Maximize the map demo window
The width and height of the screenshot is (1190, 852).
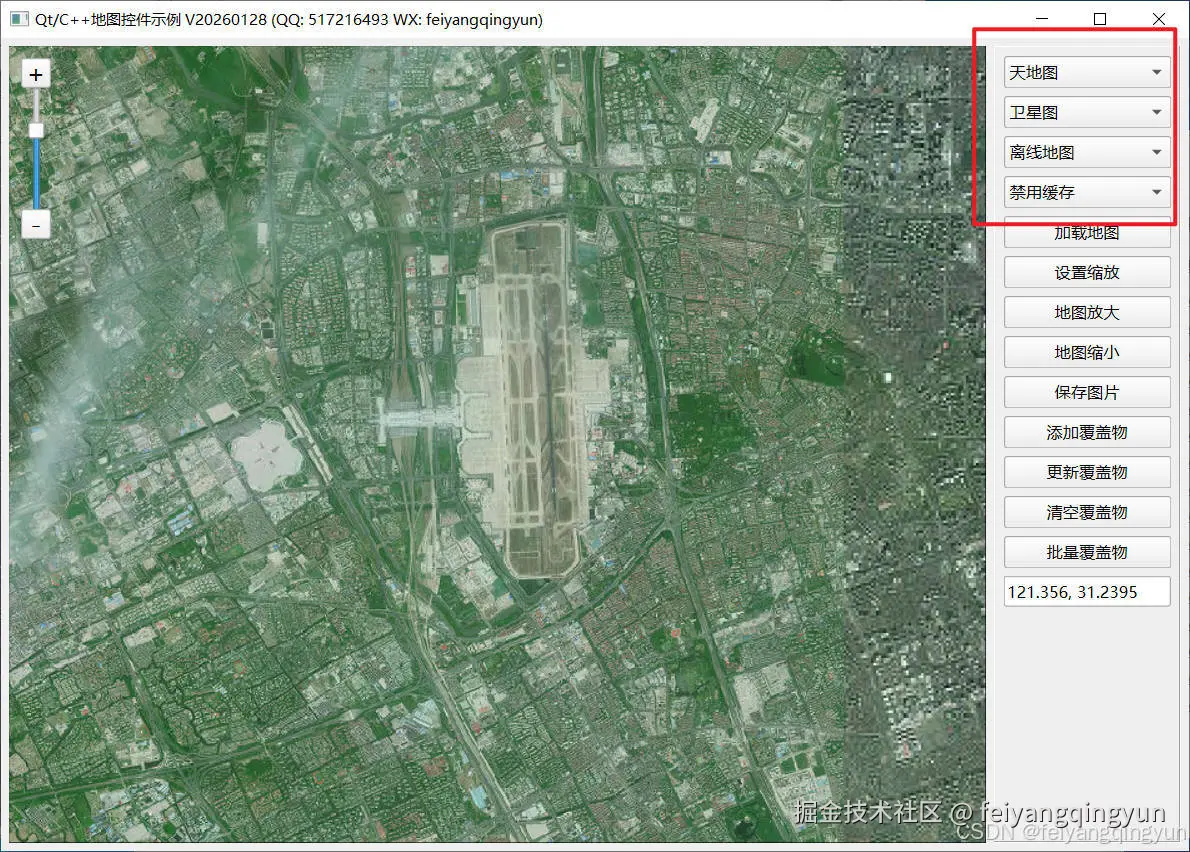coord(1100,19)
